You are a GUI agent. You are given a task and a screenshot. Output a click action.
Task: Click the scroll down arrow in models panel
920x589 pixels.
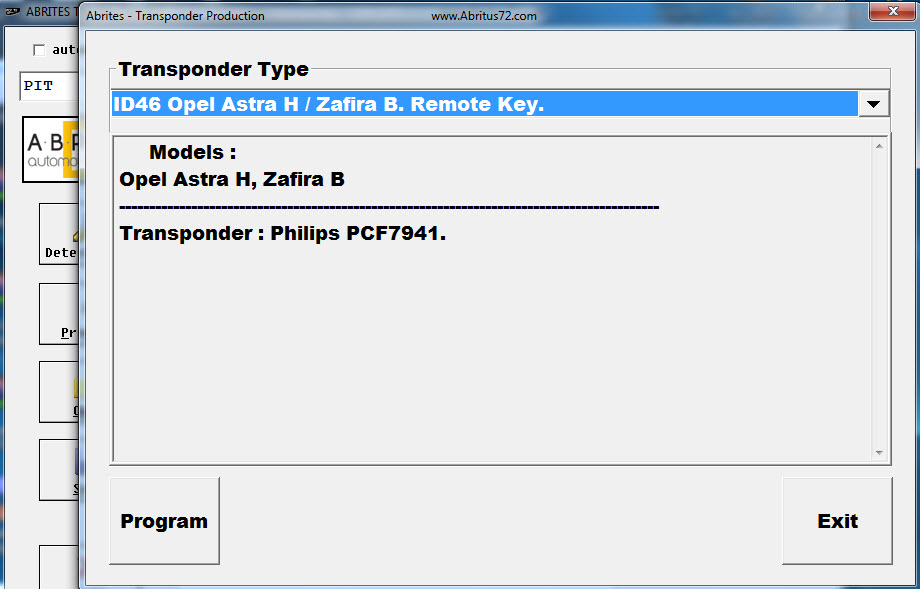[879, 453]
